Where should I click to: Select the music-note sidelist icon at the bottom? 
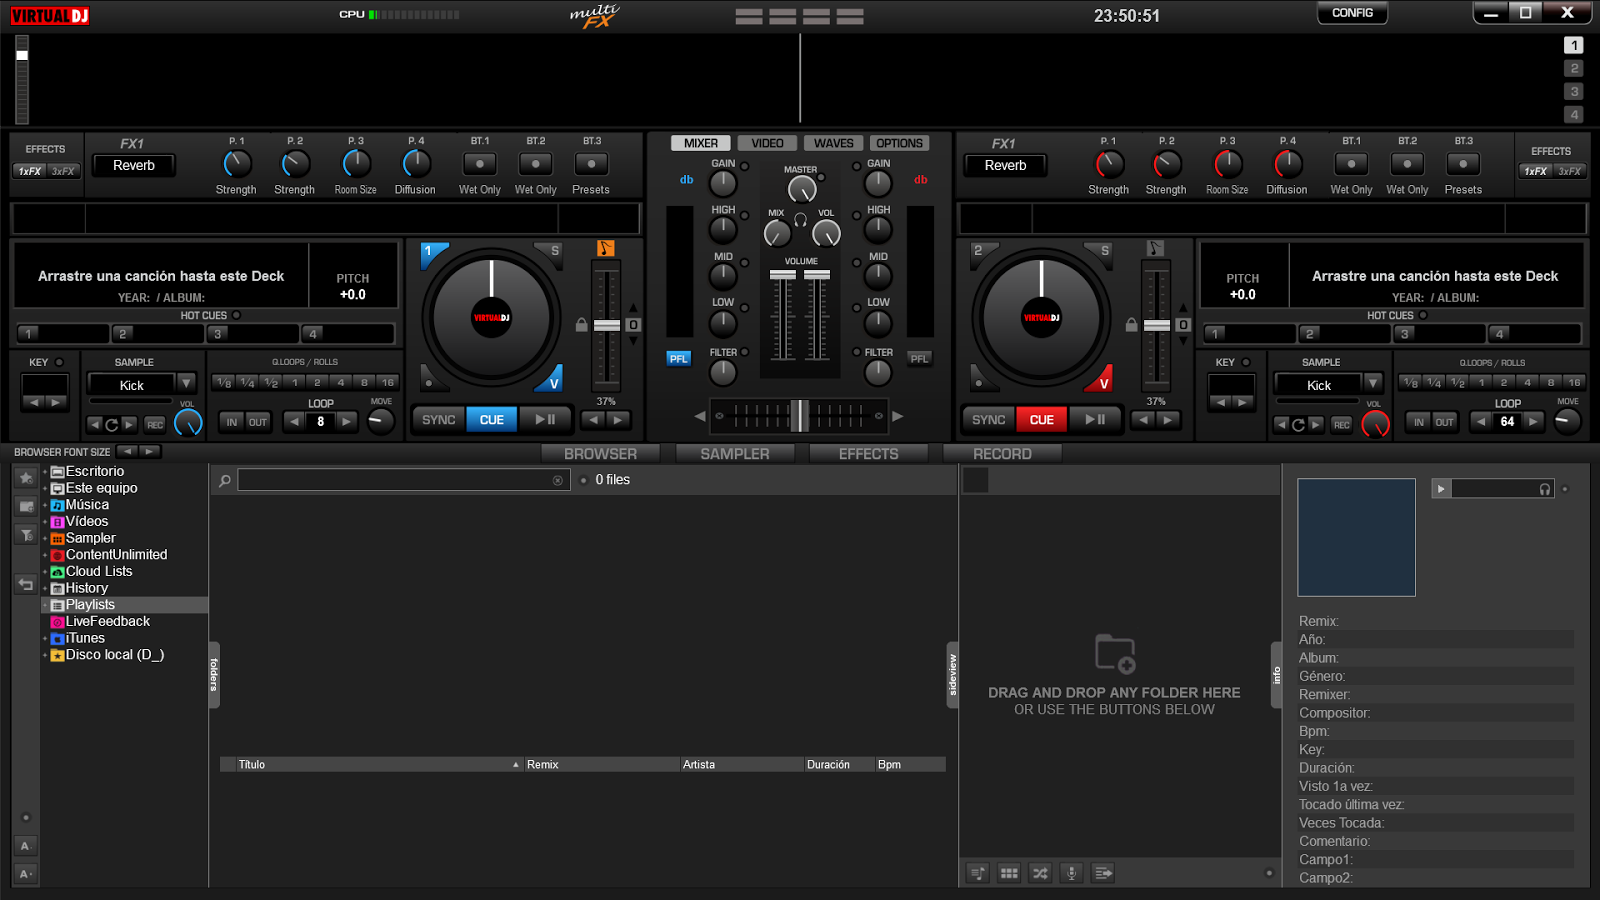[977, 872]
